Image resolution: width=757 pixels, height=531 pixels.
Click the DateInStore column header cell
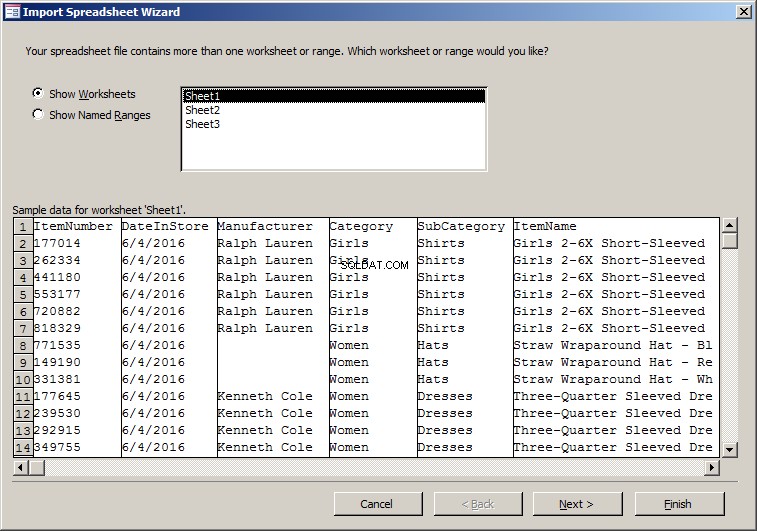coord(169,226)
